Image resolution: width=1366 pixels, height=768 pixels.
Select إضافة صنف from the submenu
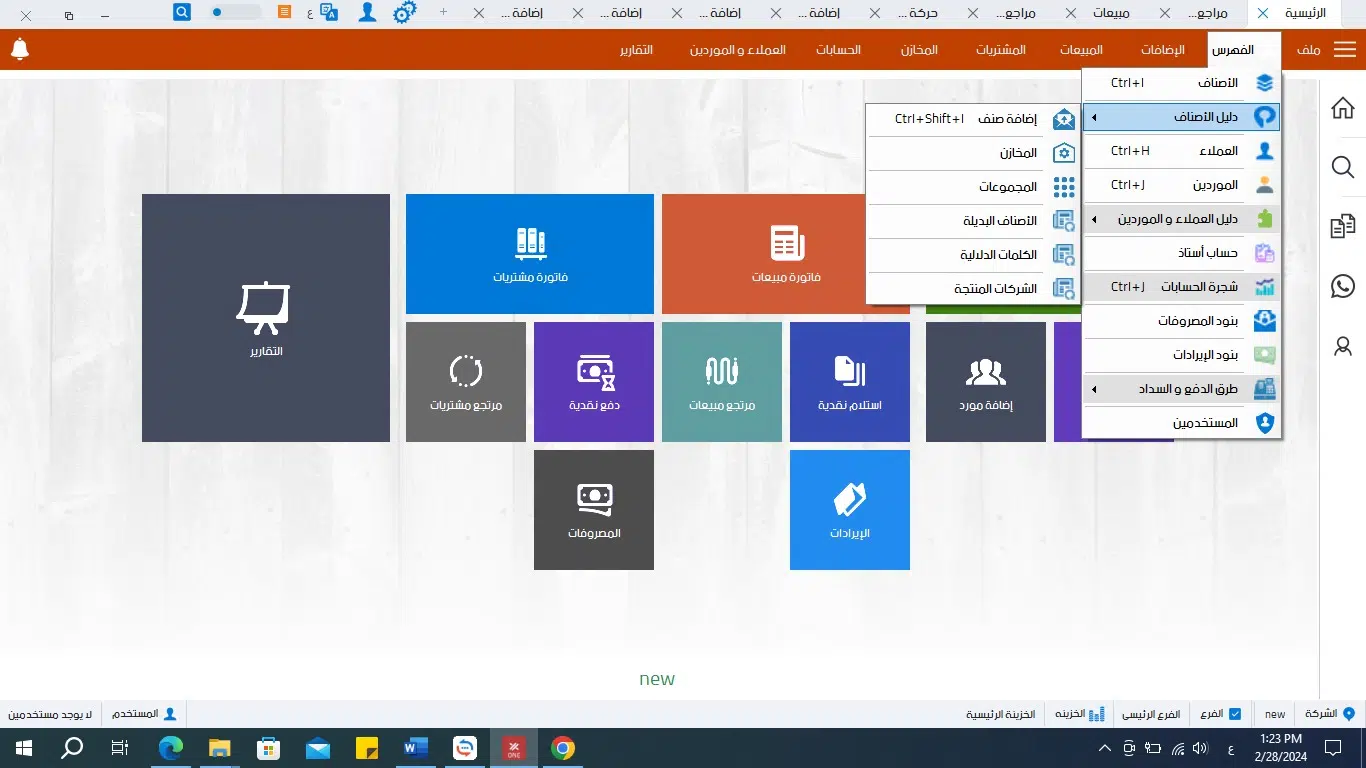tap(1006, 119)
